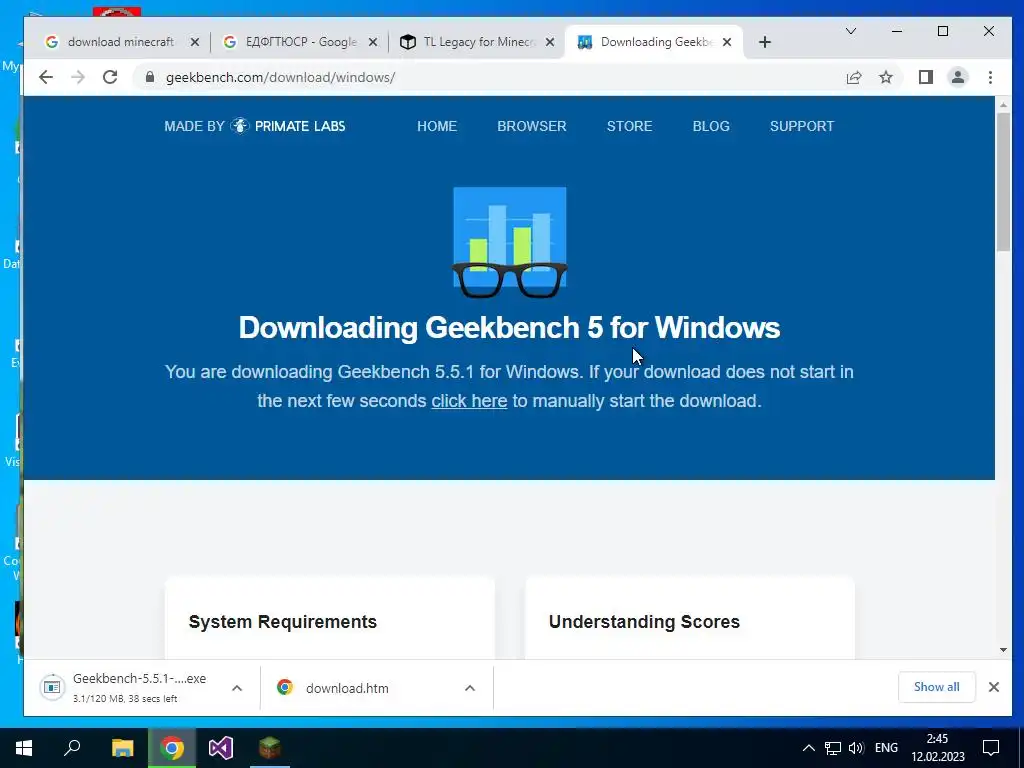Open the HOME navigation link

coord(437,126)
